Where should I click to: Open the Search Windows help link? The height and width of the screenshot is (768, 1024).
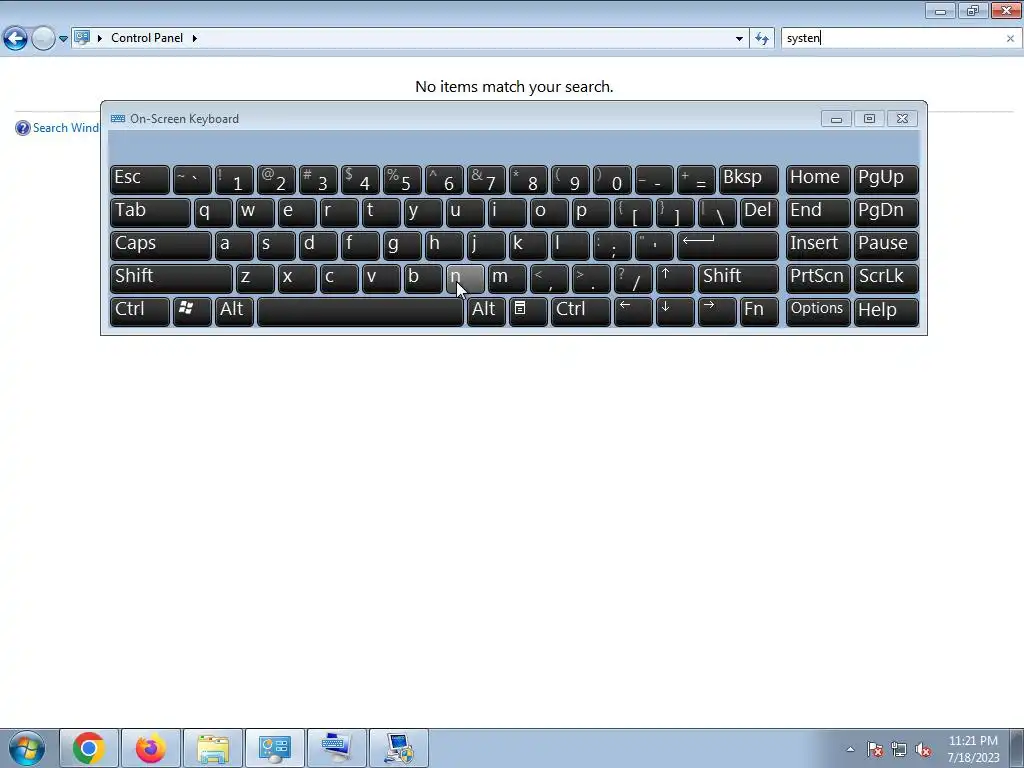[66, 128]
